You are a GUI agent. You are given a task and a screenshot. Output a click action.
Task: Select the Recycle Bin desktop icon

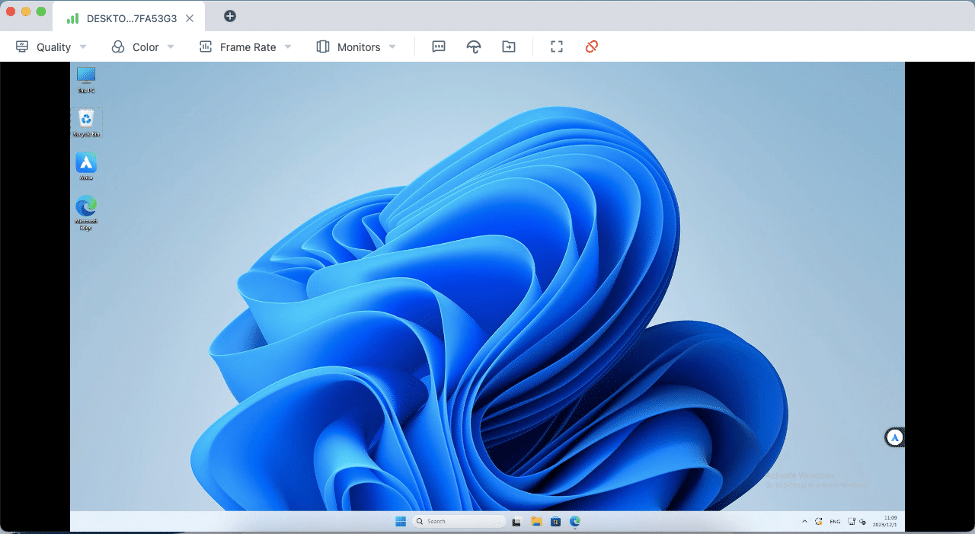86,123
